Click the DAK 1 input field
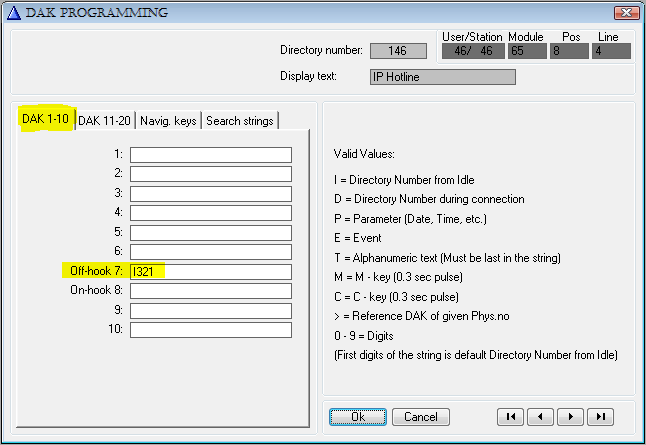Screen dimensions: 646x445 tap(210, 154)
